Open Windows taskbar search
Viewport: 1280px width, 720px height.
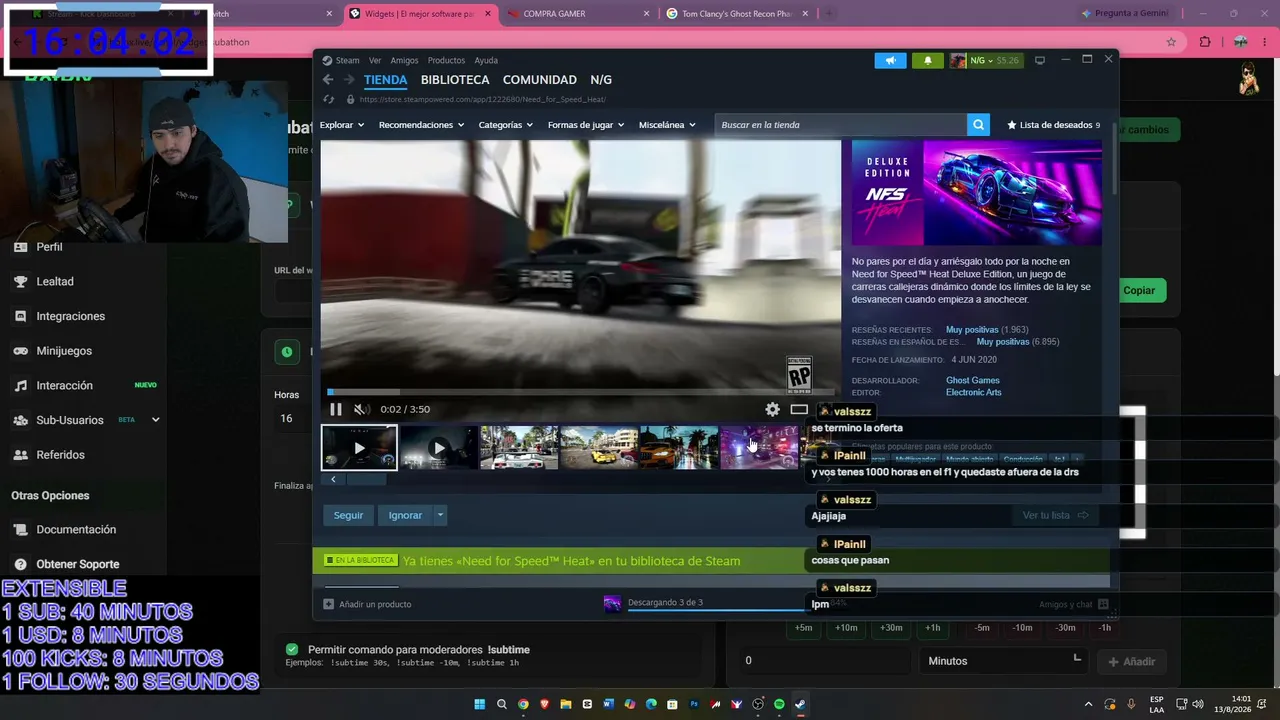pos(502,704)
